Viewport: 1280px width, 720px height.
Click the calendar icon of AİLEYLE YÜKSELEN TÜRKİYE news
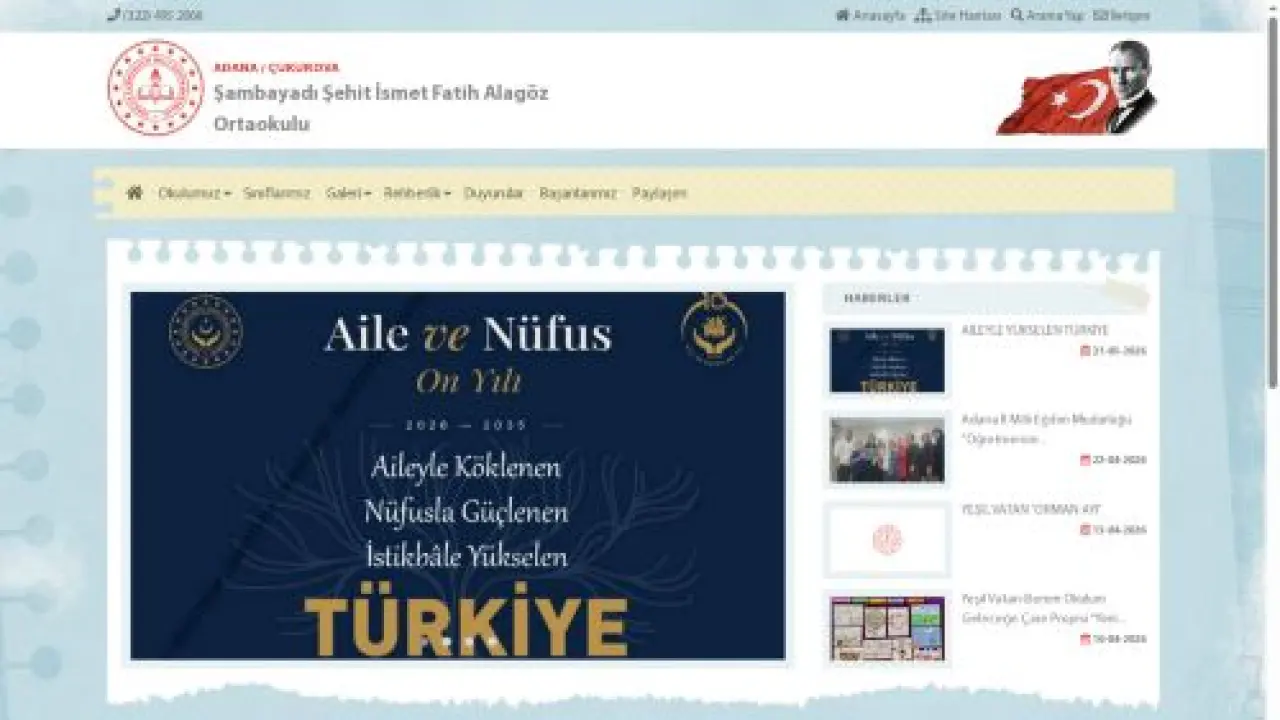tap(1085, 351)
